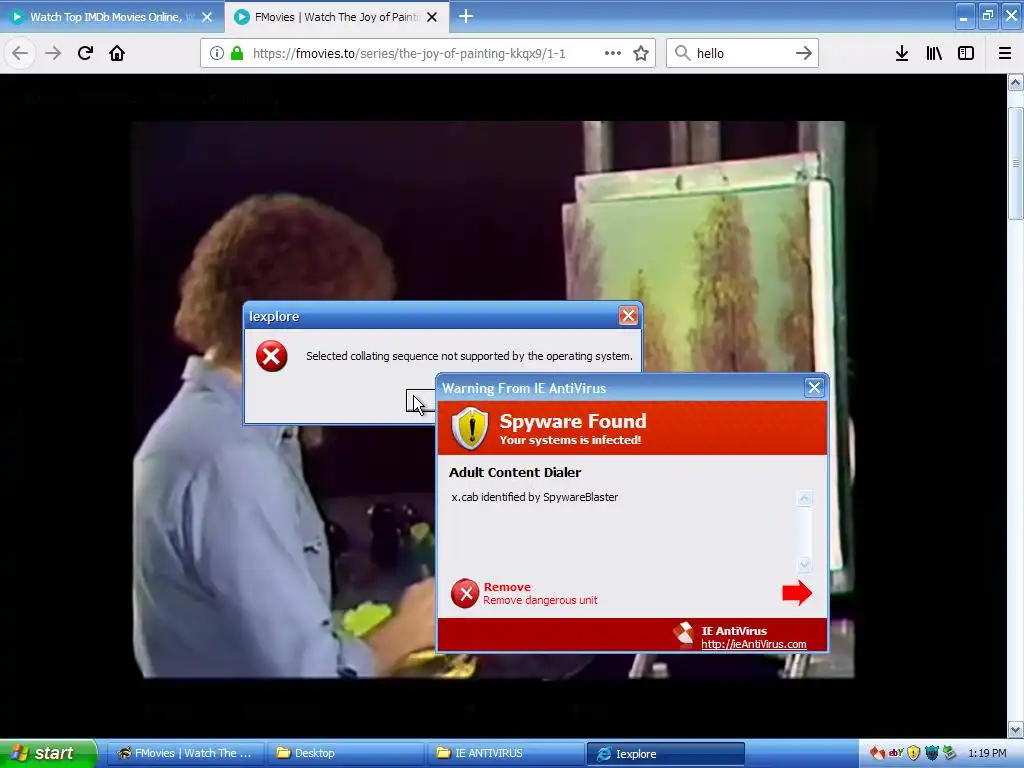Viewport: 1024px width, 768px height.
Task: Open the downloads panel
Action: (x=902, y=53)
